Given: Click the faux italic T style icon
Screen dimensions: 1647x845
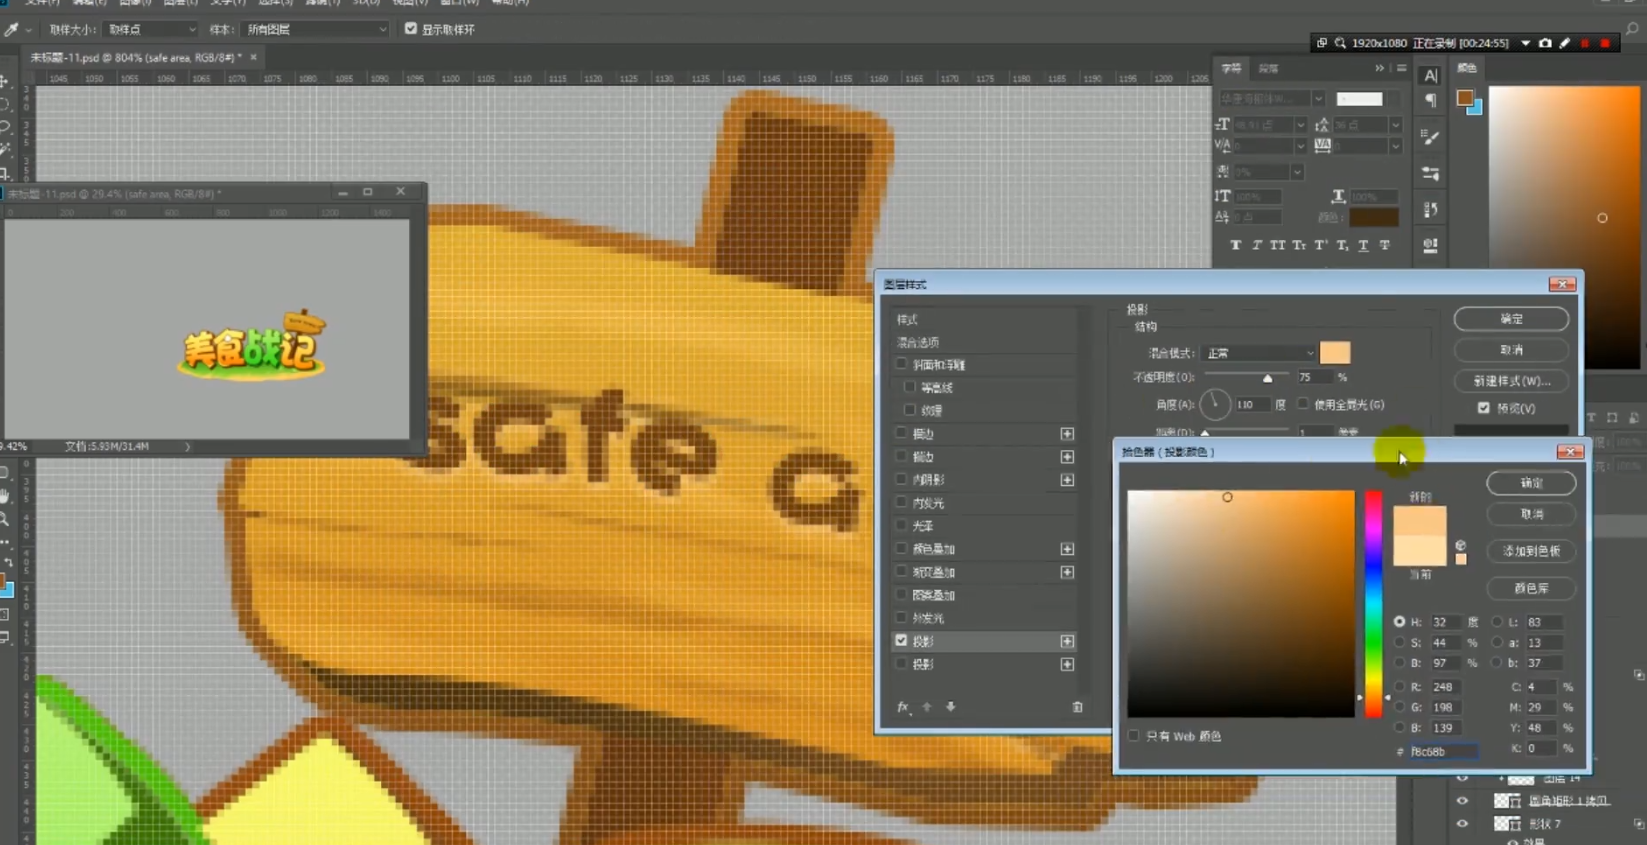Looking at the screenshot, I should point(1257,245).
